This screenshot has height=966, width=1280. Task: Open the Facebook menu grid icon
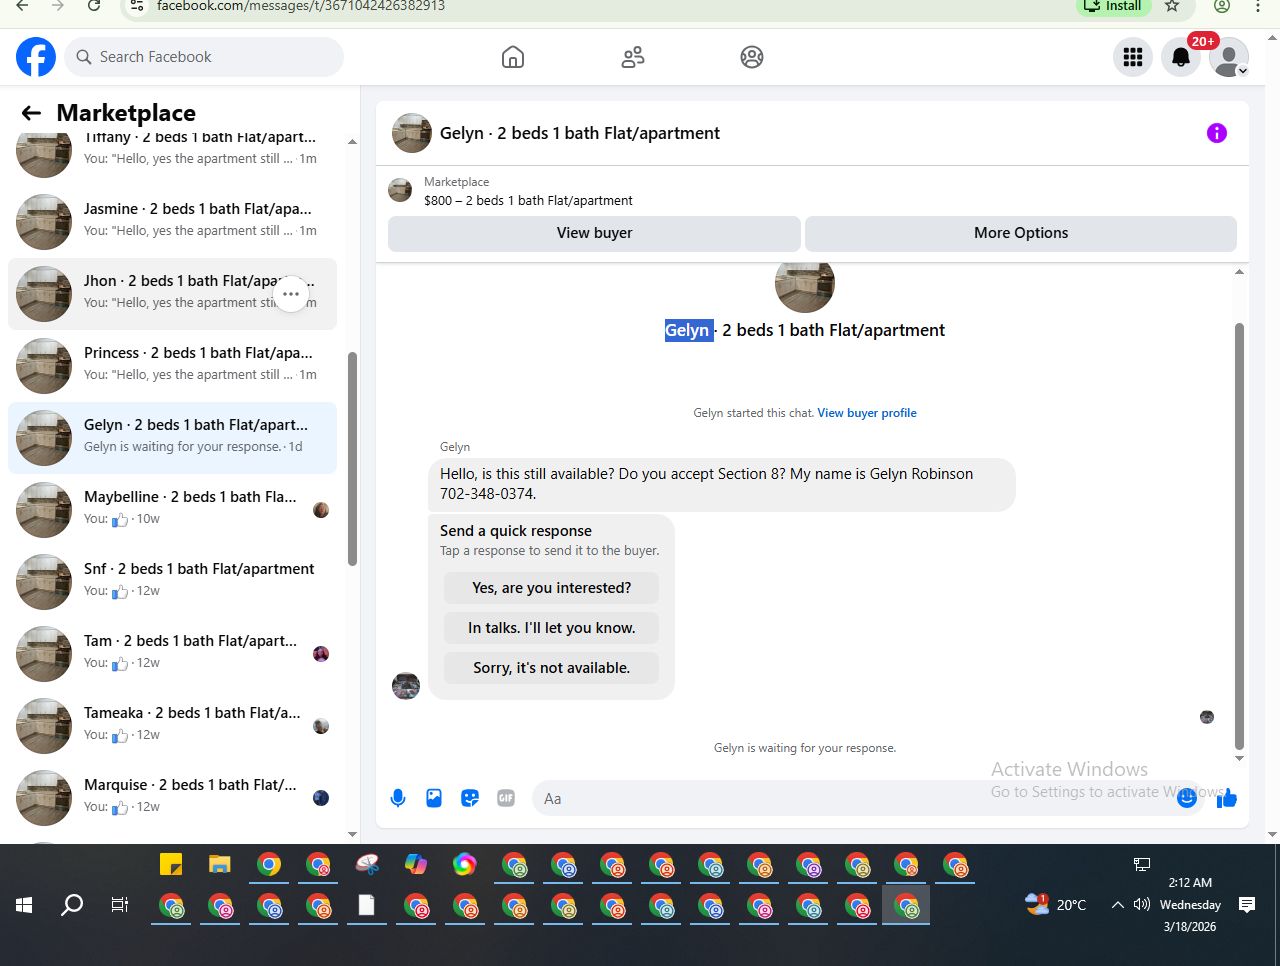click(1133, 57)
